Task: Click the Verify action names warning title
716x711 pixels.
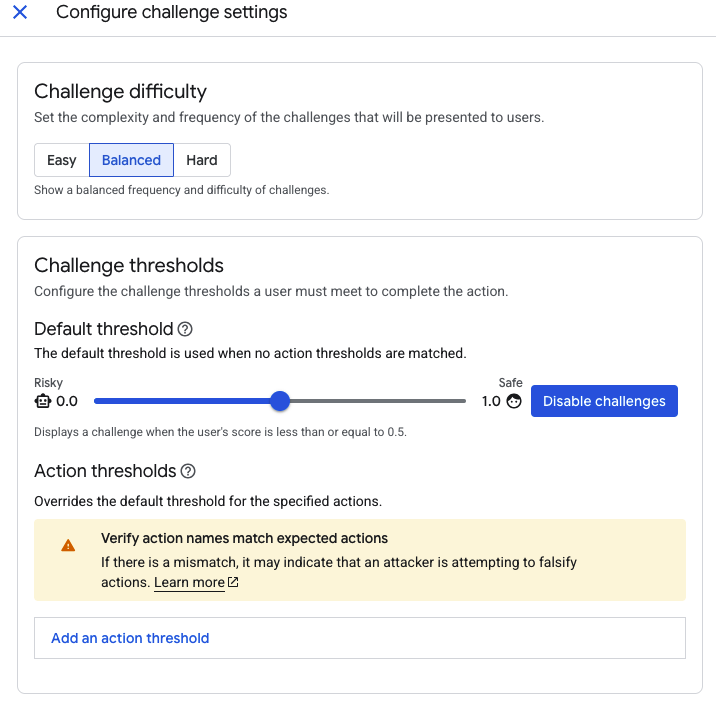Action: tap(244, 538)
